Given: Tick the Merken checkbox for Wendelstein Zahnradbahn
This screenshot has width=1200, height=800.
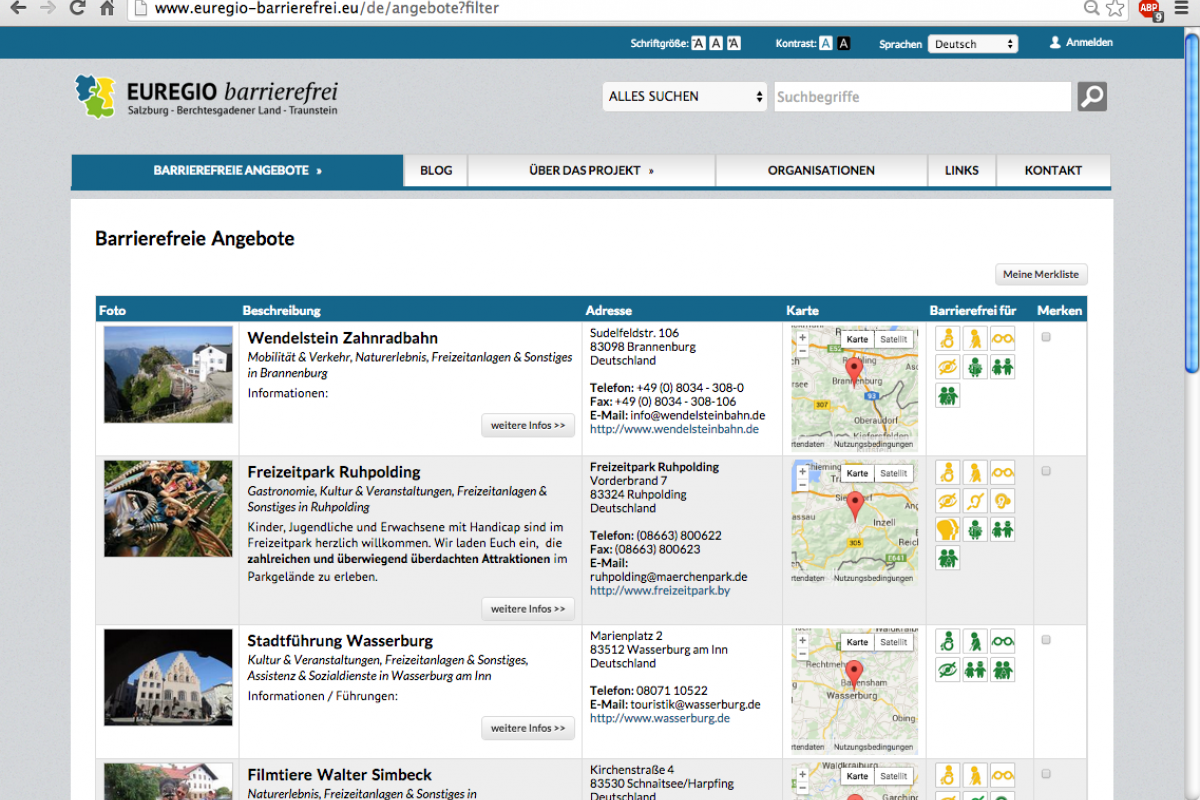Looking at the screenshot, I should (x=1046, y=337).
